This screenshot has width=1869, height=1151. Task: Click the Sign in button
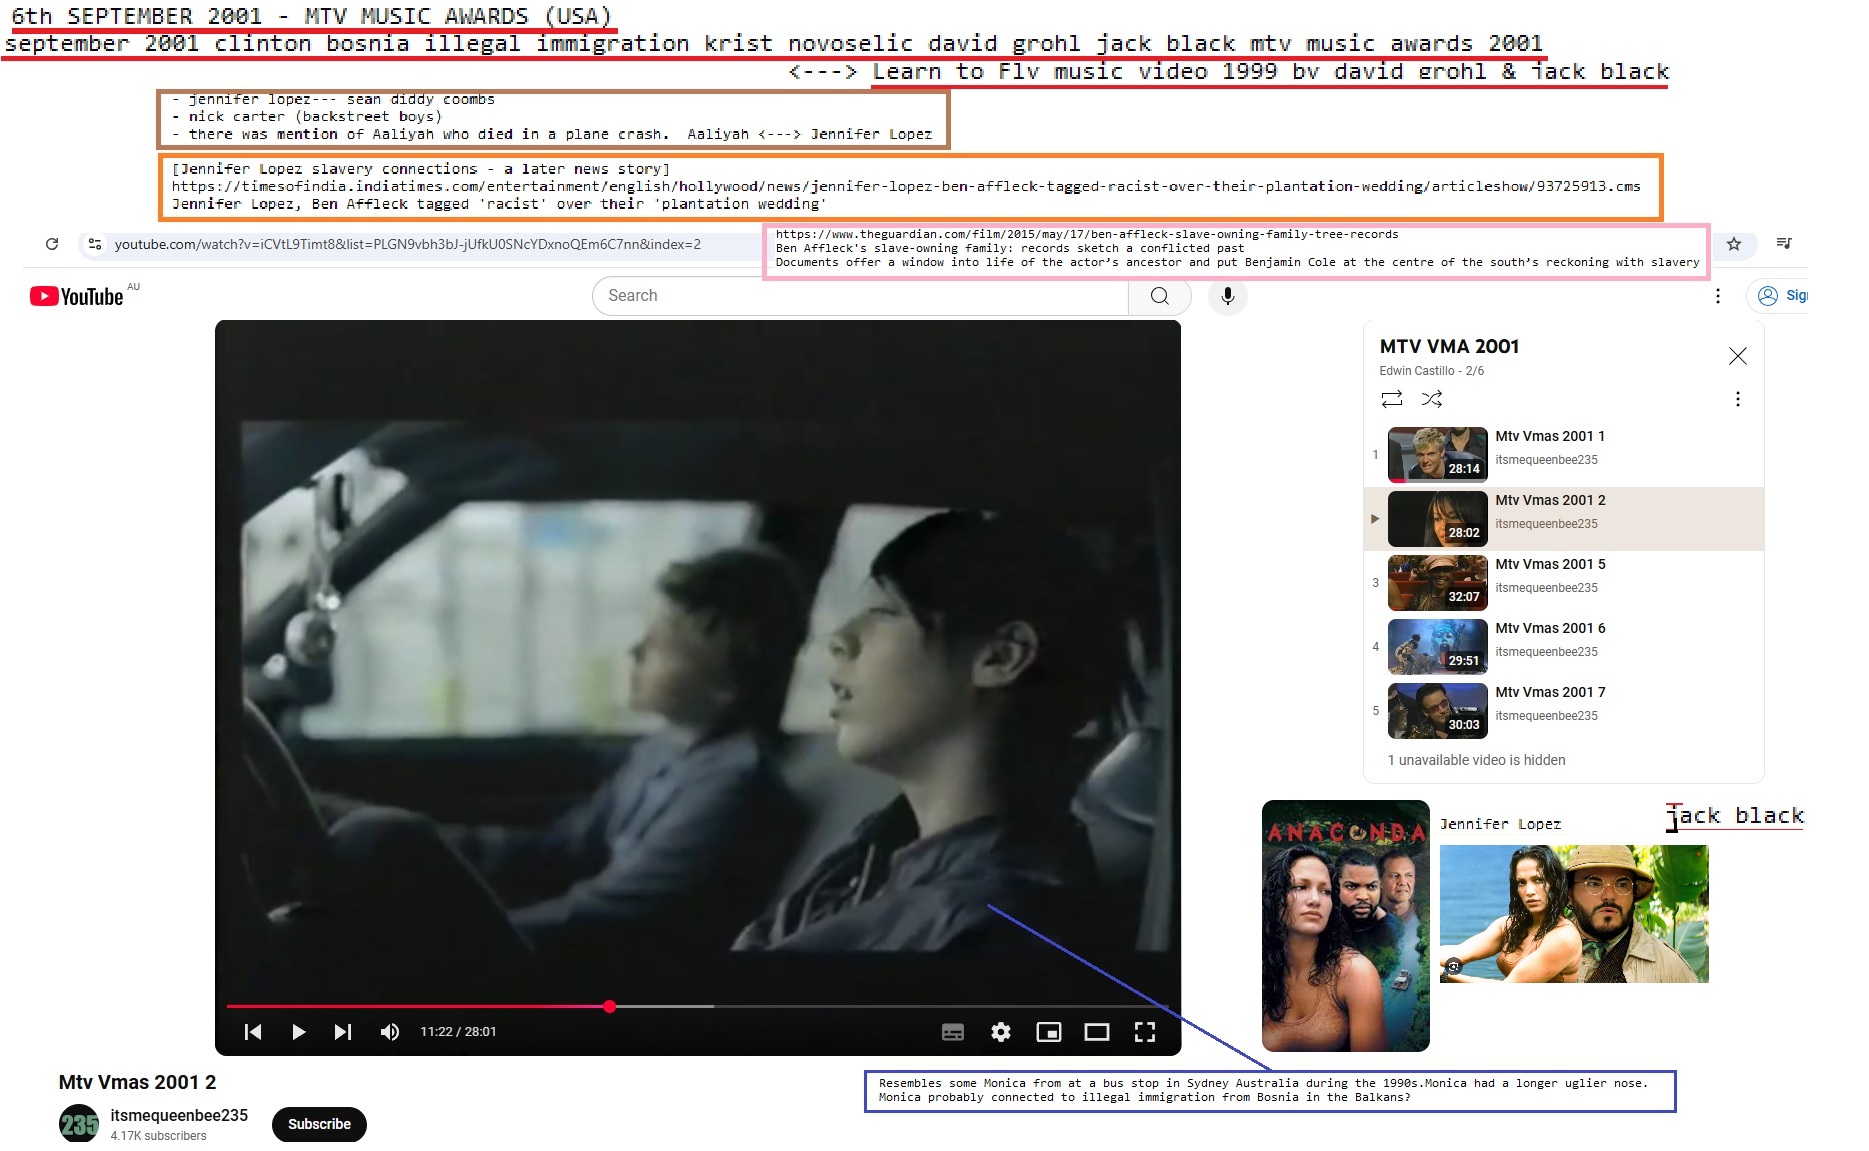(x=1781, y=296)
